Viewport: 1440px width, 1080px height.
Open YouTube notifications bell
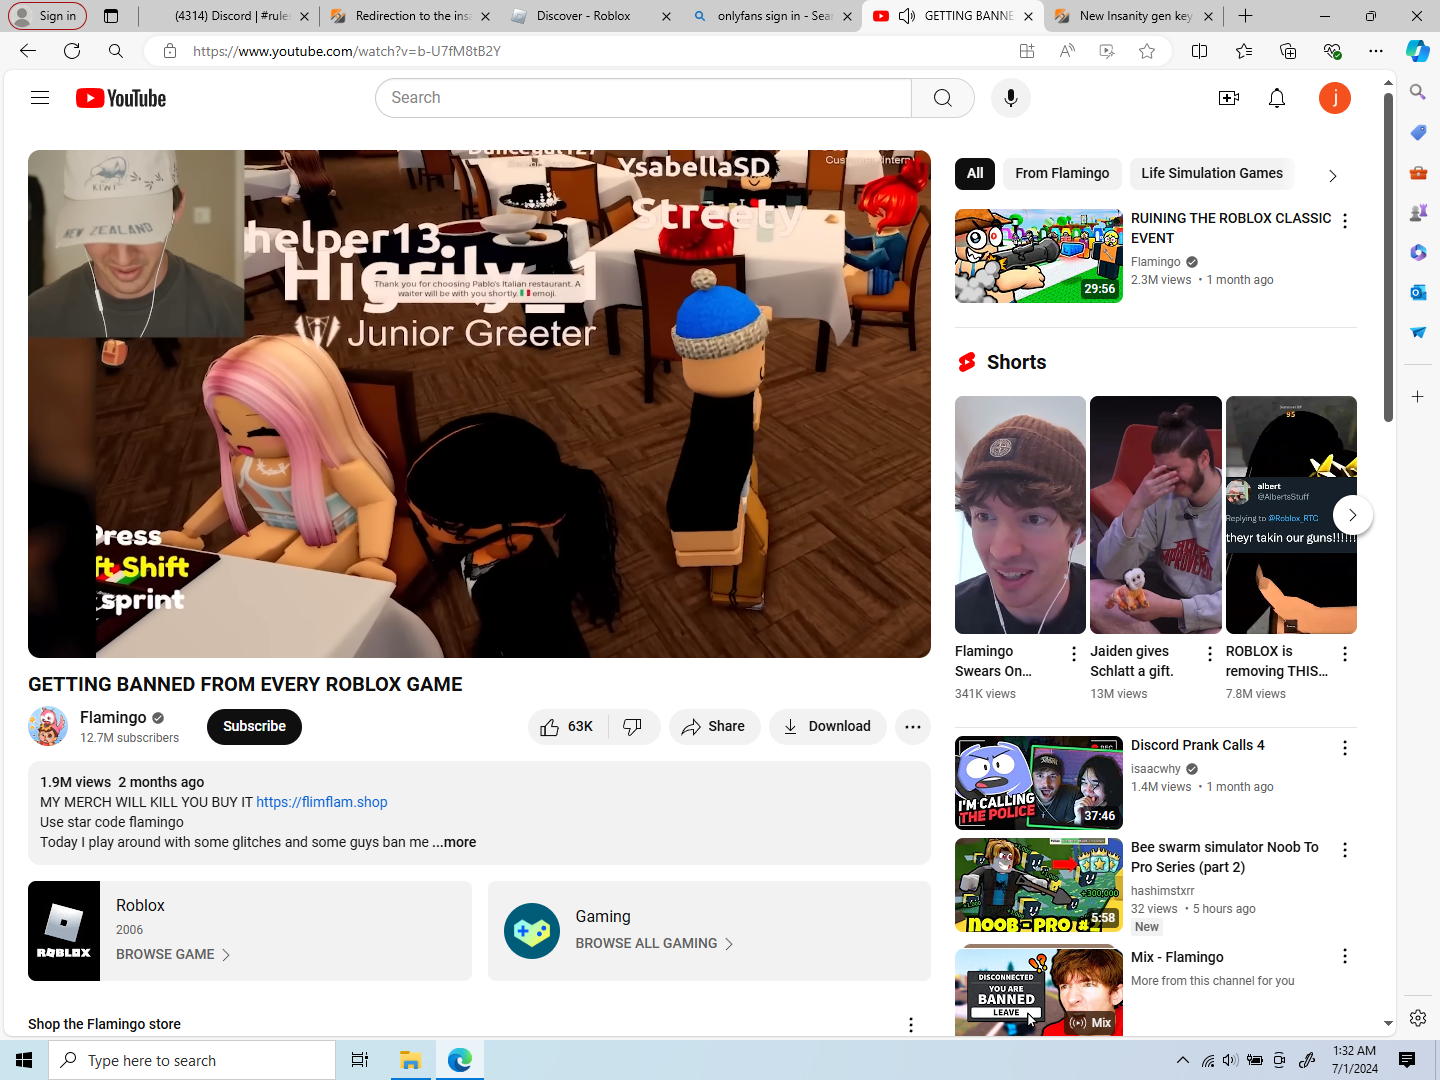[1277, 98]
